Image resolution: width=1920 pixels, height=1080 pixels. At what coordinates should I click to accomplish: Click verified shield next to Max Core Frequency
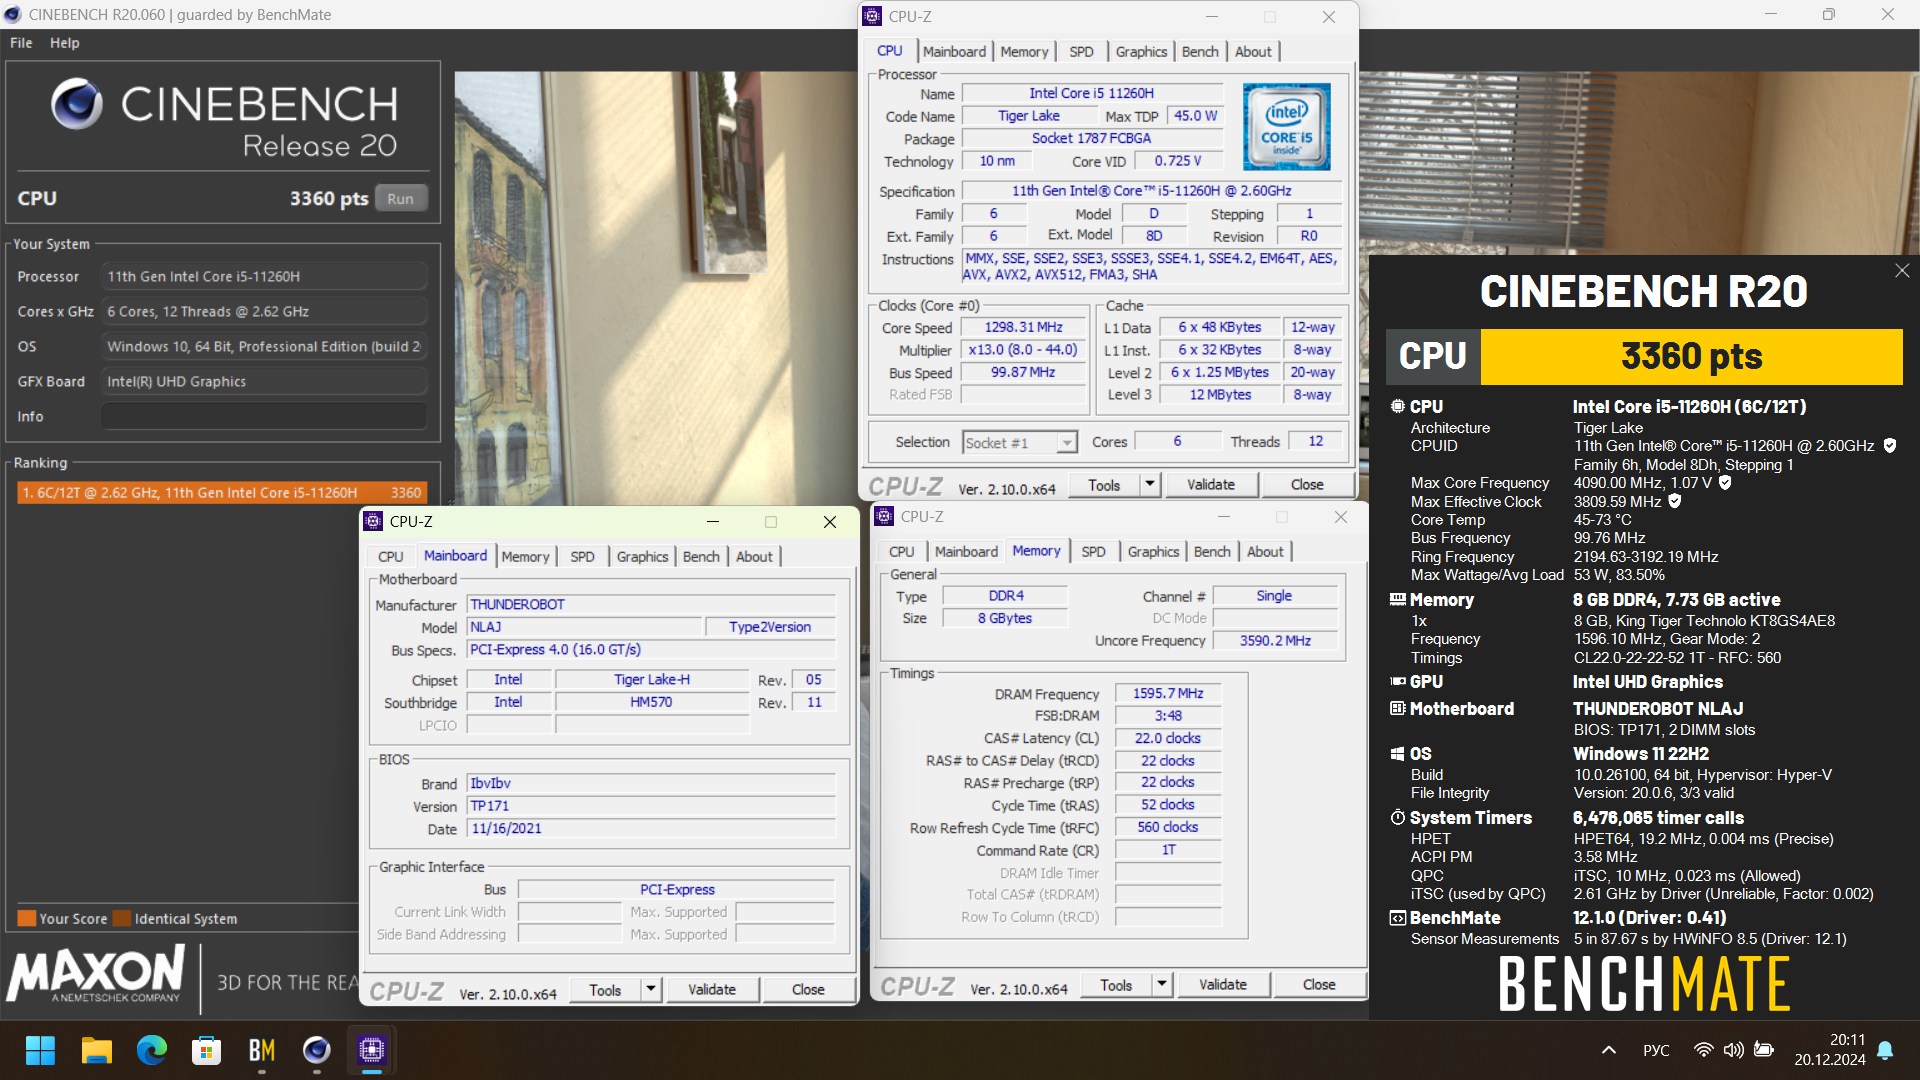point(1725,483)
